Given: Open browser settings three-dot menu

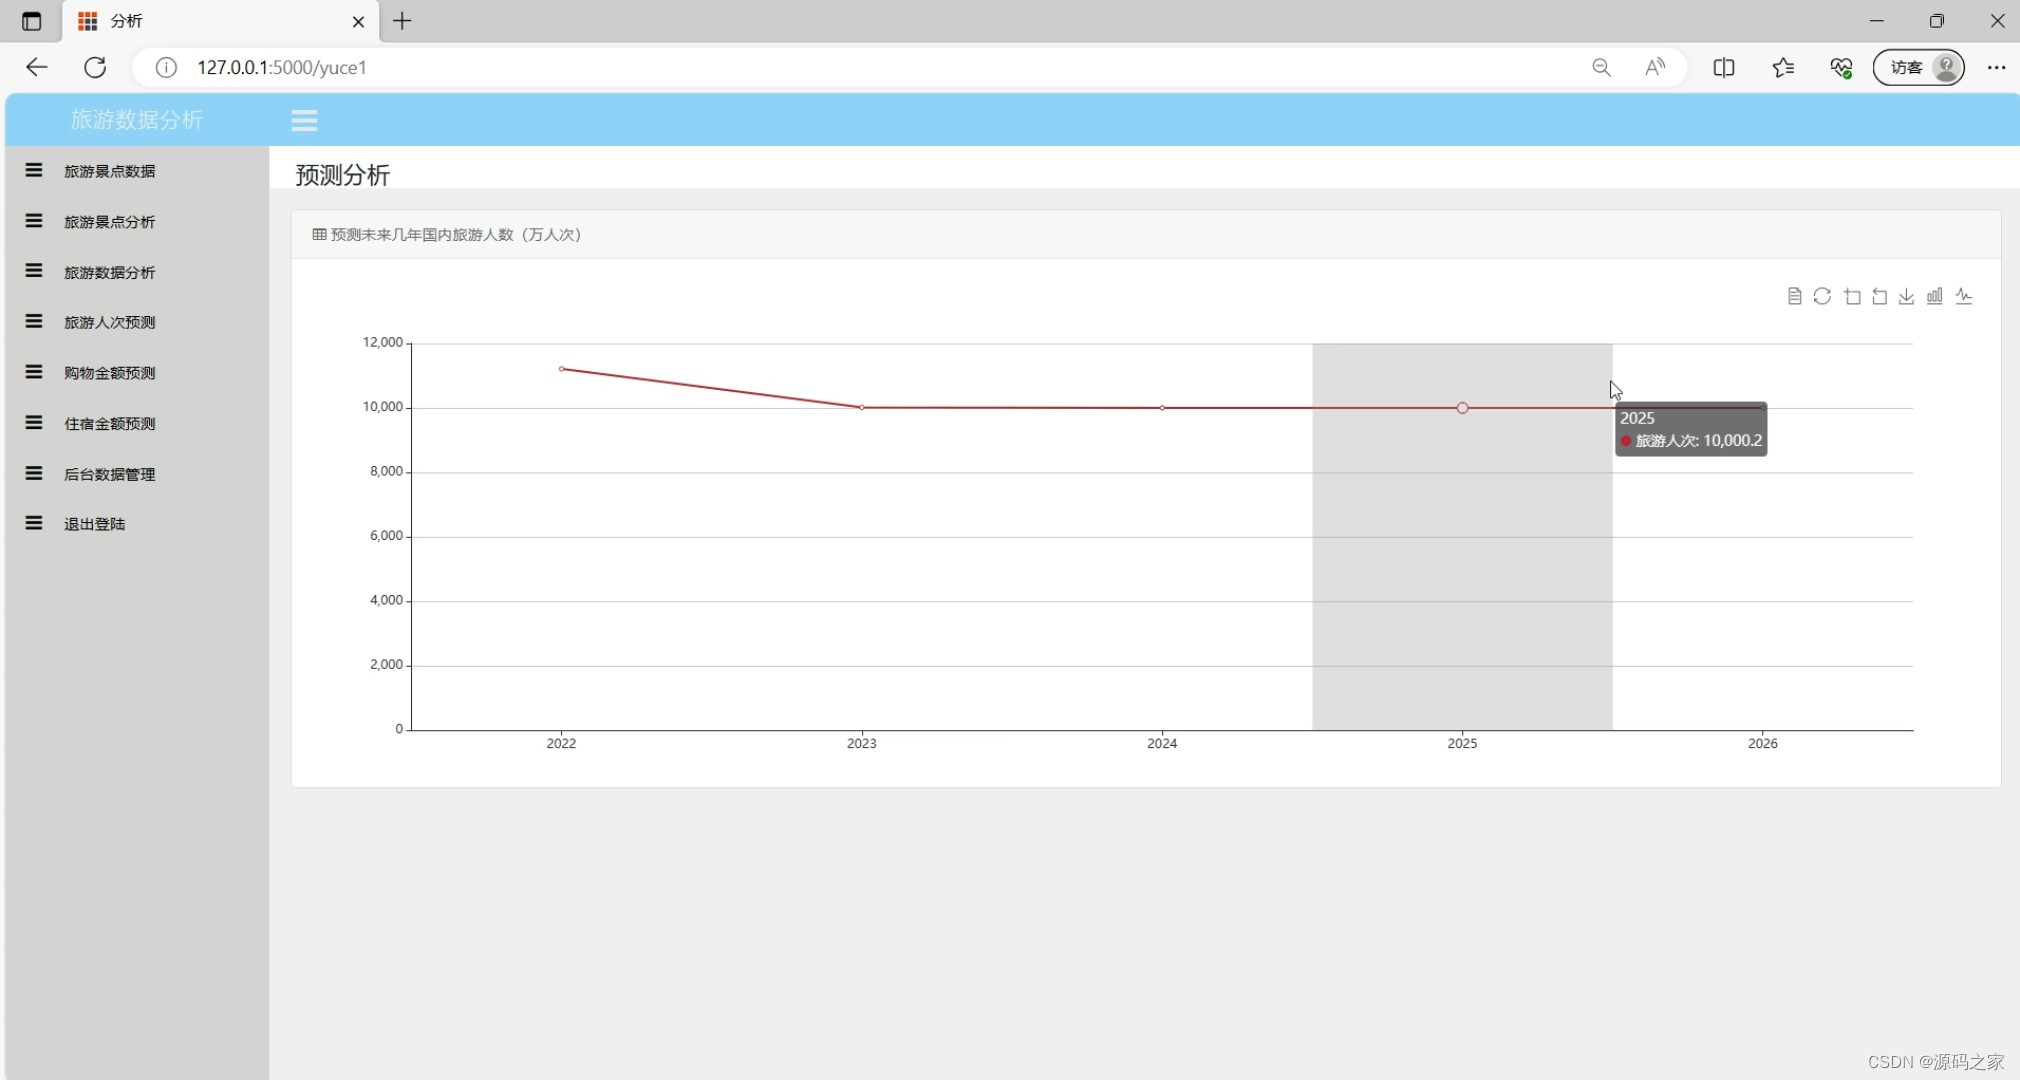Looking at the screenshot, I should (1996, 67).
